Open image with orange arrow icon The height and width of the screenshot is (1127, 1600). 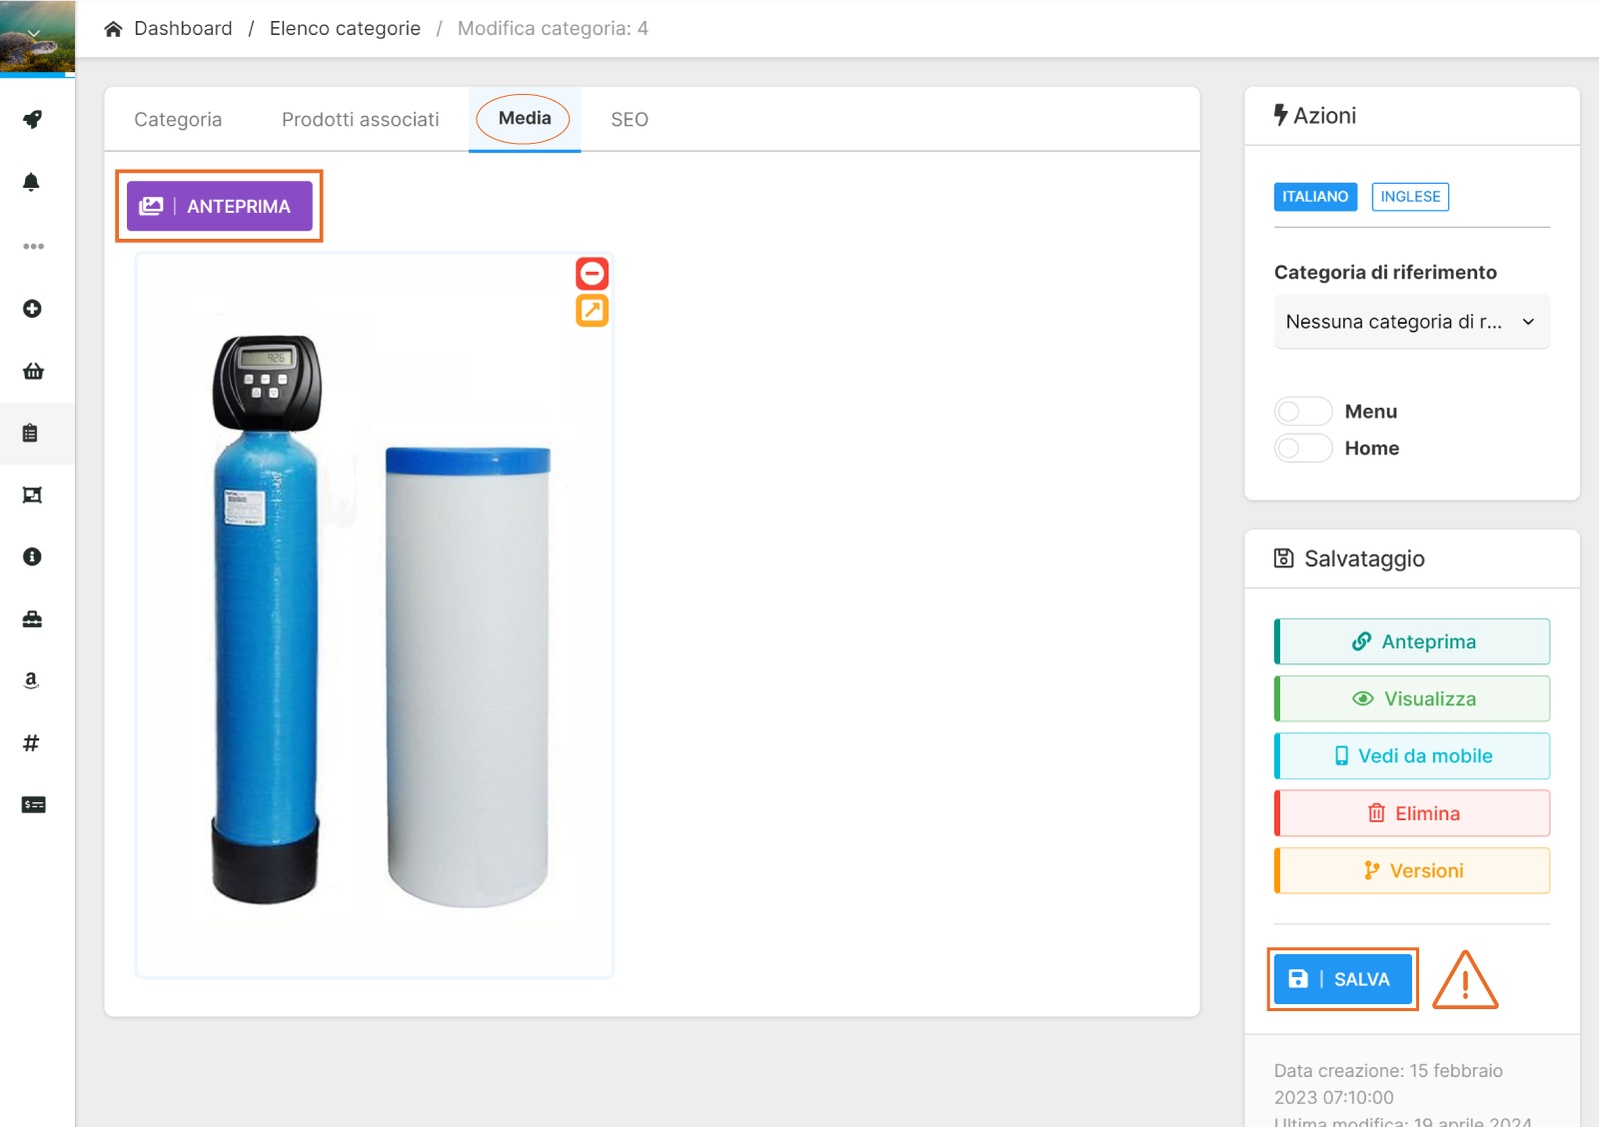click(592, 311)
